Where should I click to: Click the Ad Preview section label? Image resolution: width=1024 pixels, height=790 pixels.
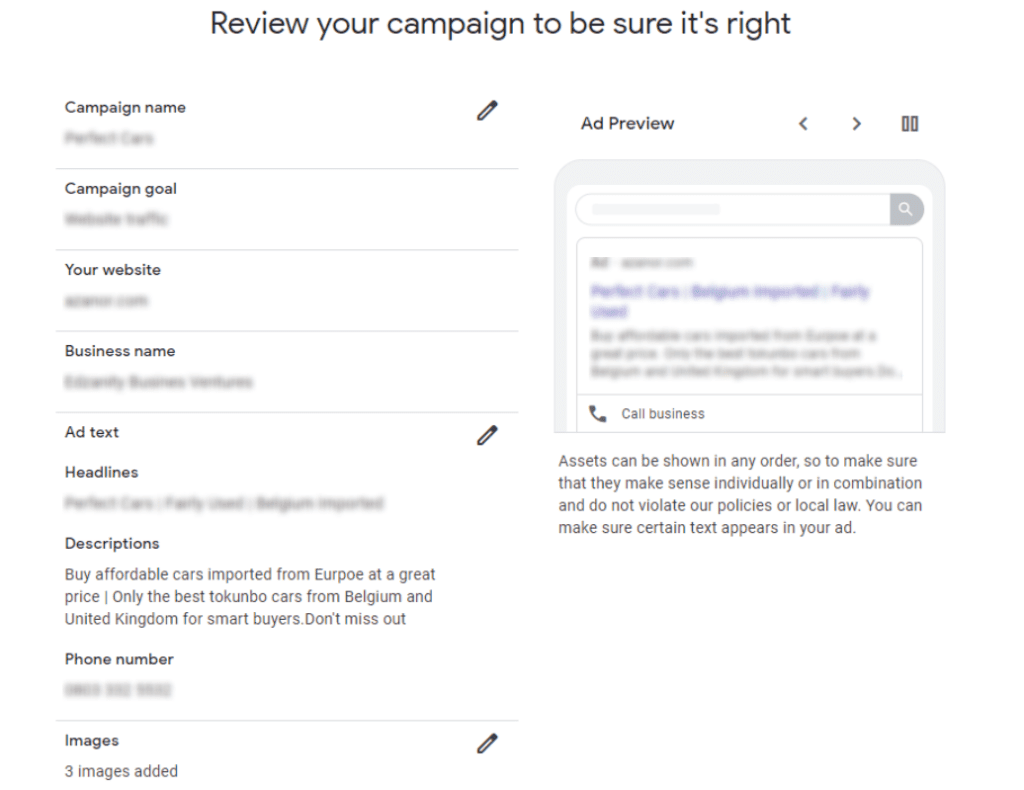click(627, 123)
